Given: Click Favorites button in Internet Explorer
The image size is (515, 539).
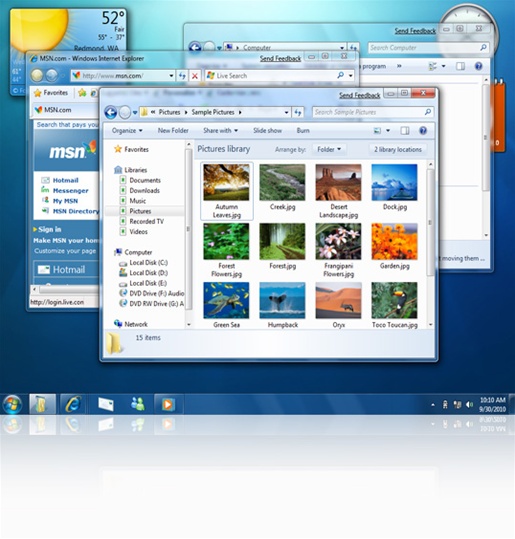Looking at the screenshot, I should click(51, 93).
